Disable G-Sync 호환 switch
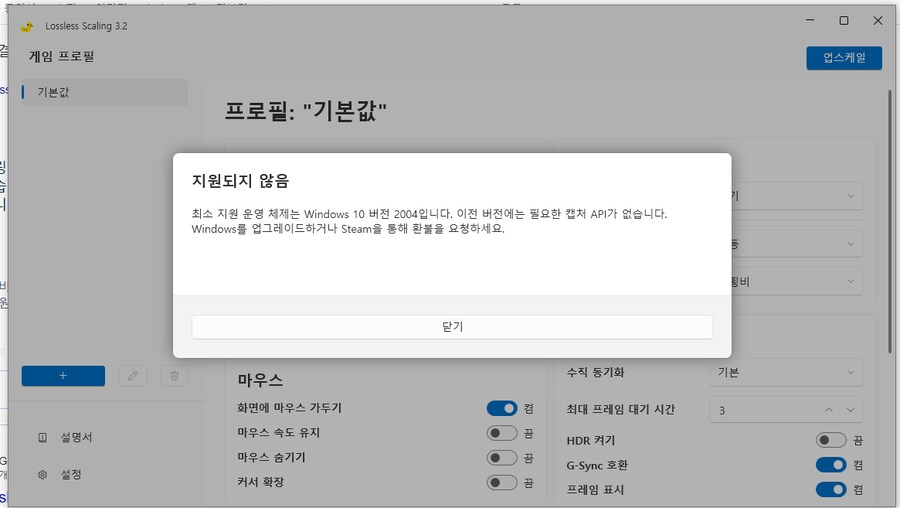The image size is (900, 508). coord(831,465)
